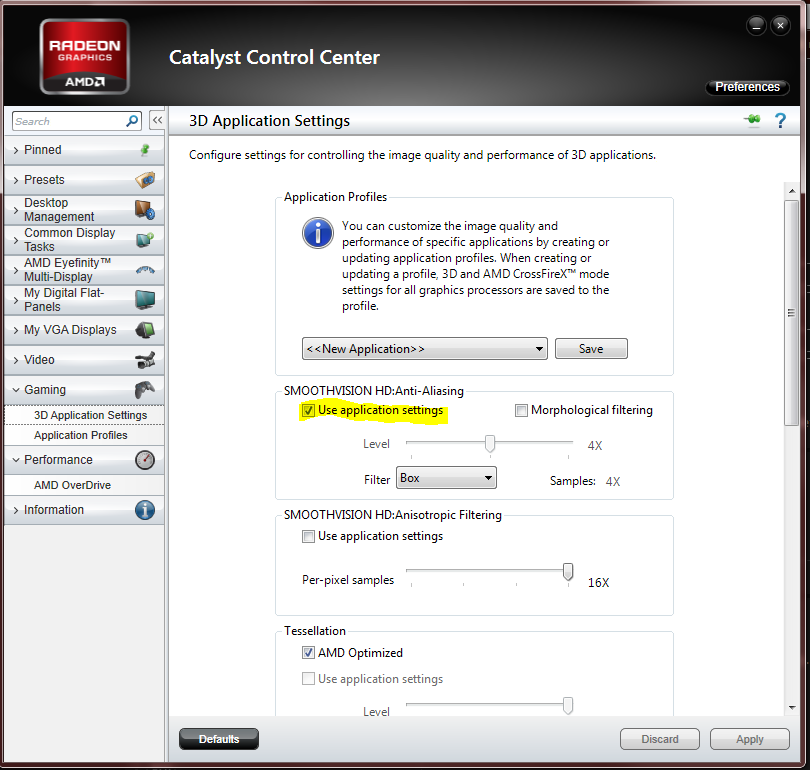Click the Performance gauge icon
Image resolution: width=810 pixels, height=770 pixels.
(145, 460)
